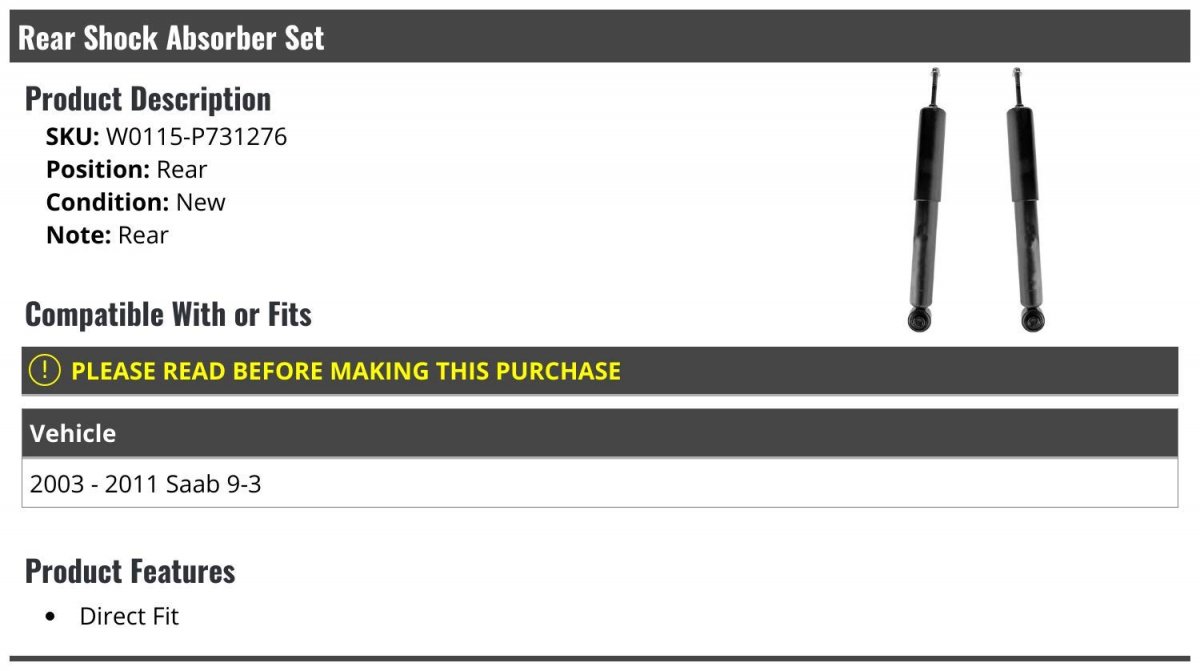Click the Product Description heading
The height and width of the screenshot is (671, 1200).
click(148, 99)
